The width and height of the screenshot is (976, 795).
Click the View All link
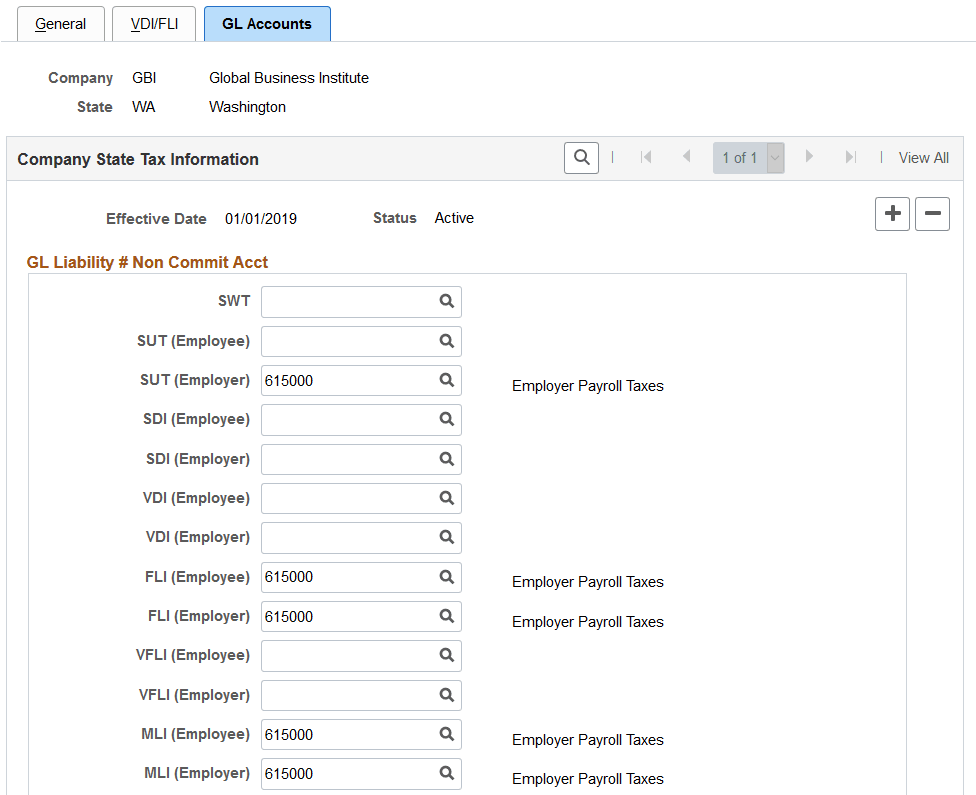pyautogui.click(x=923, y=157)
